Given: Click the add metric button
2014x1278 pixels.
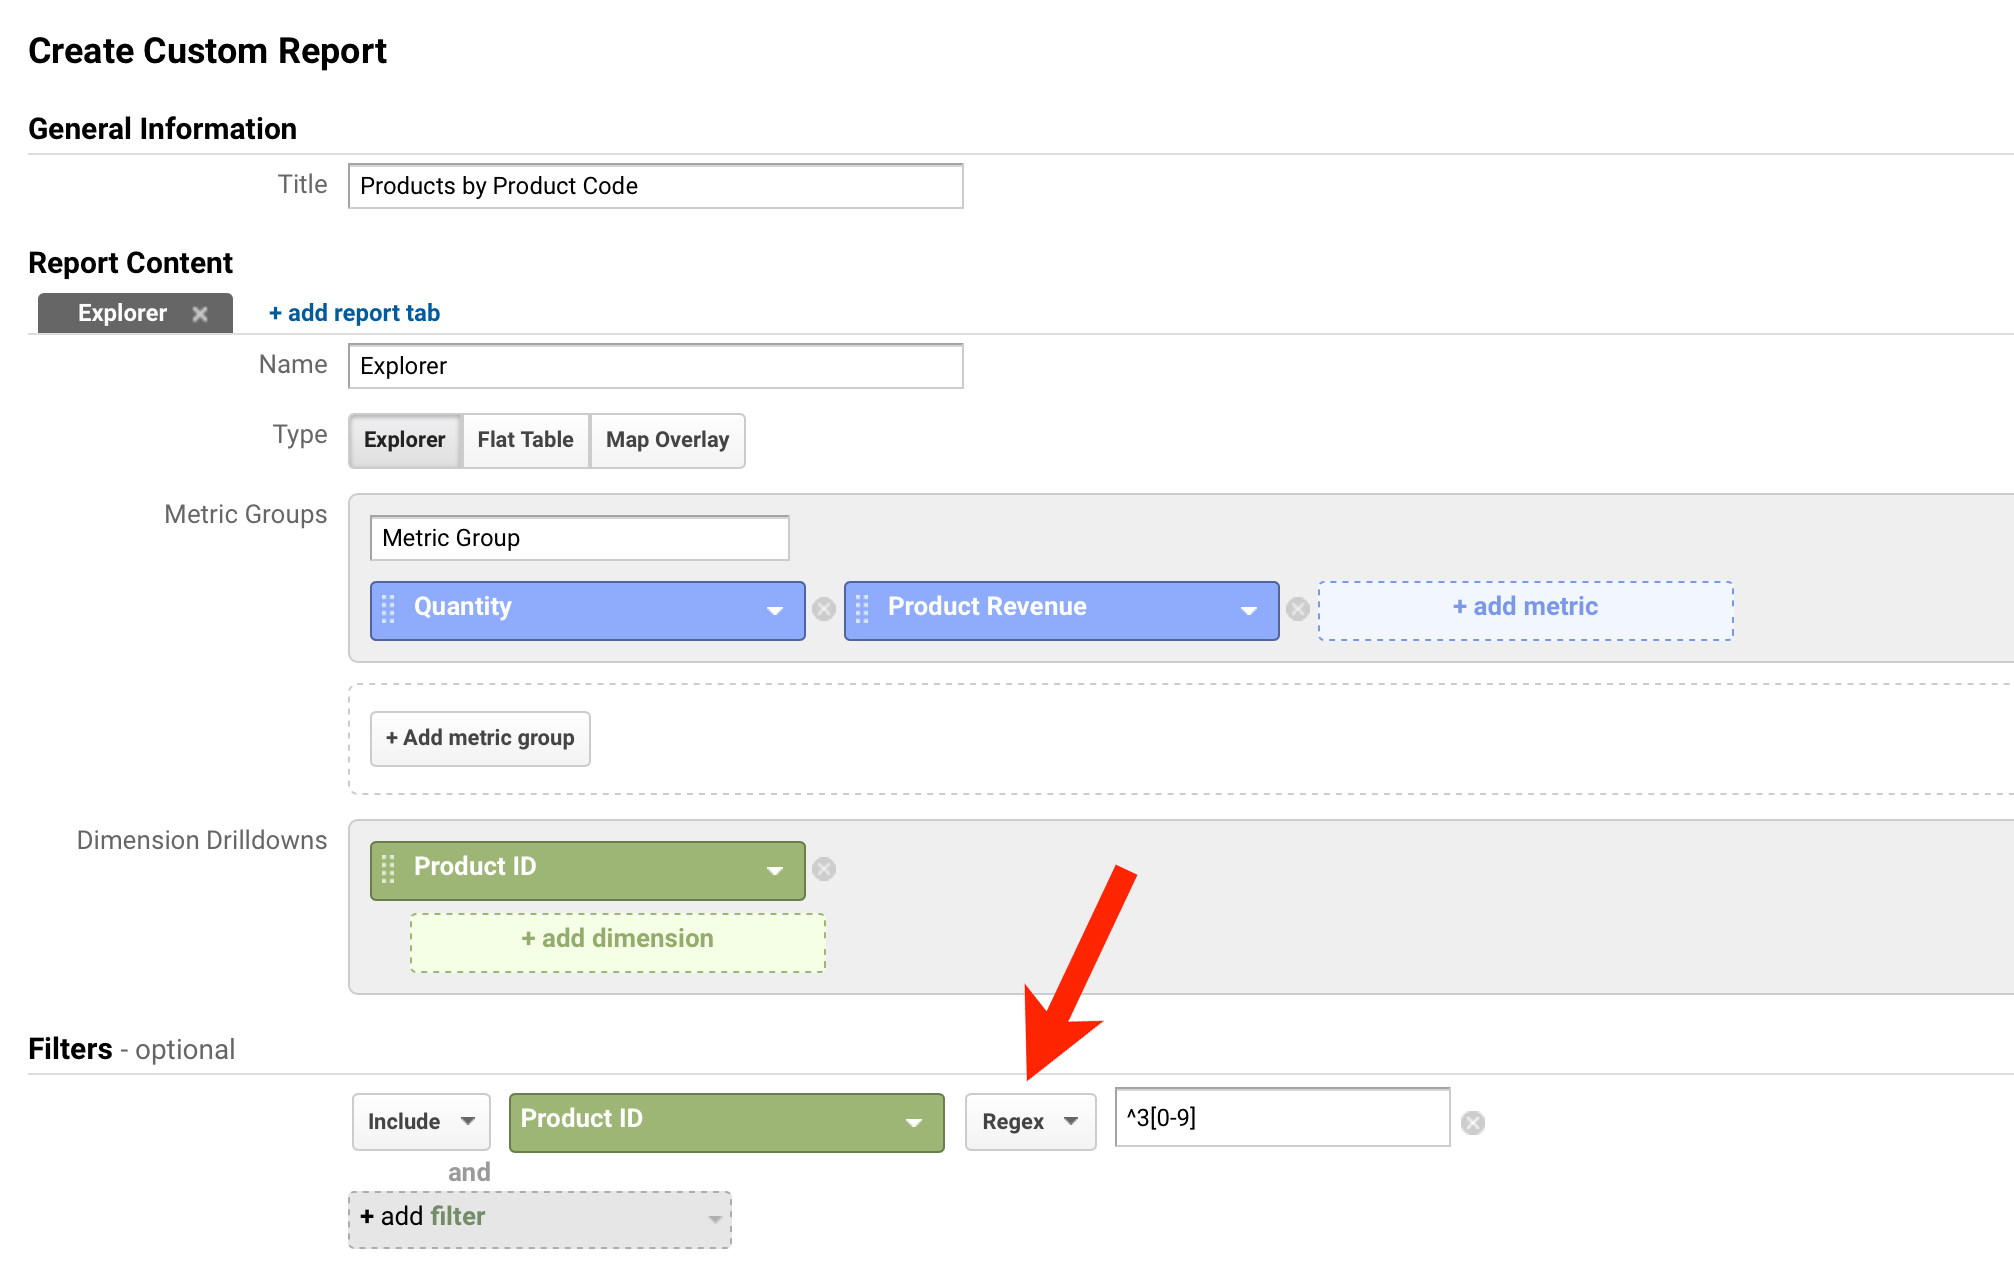Looking at the screenshot, I should click(1524, 607).
